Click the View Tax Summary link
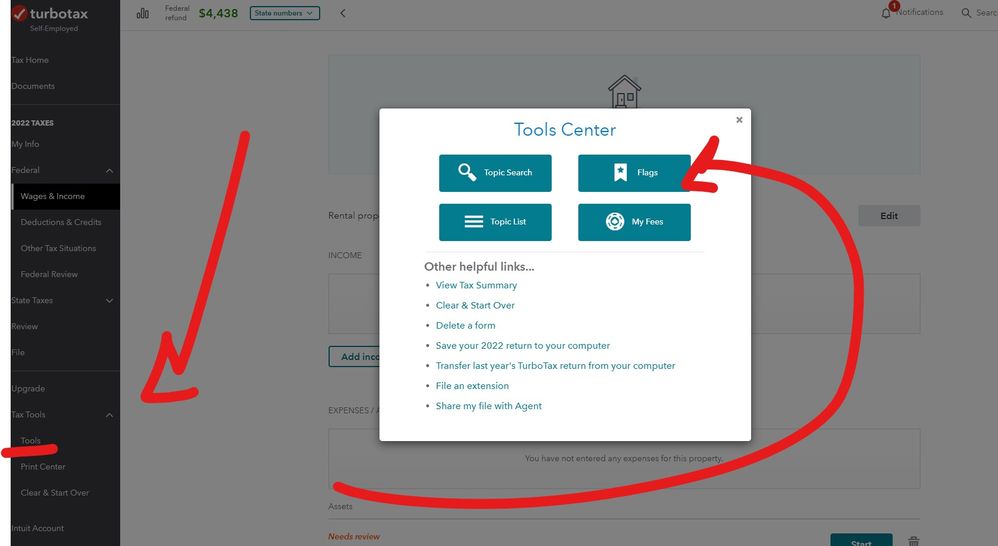Image resolution: width=998 pixels, height=546 pixels. coord(476,285)
